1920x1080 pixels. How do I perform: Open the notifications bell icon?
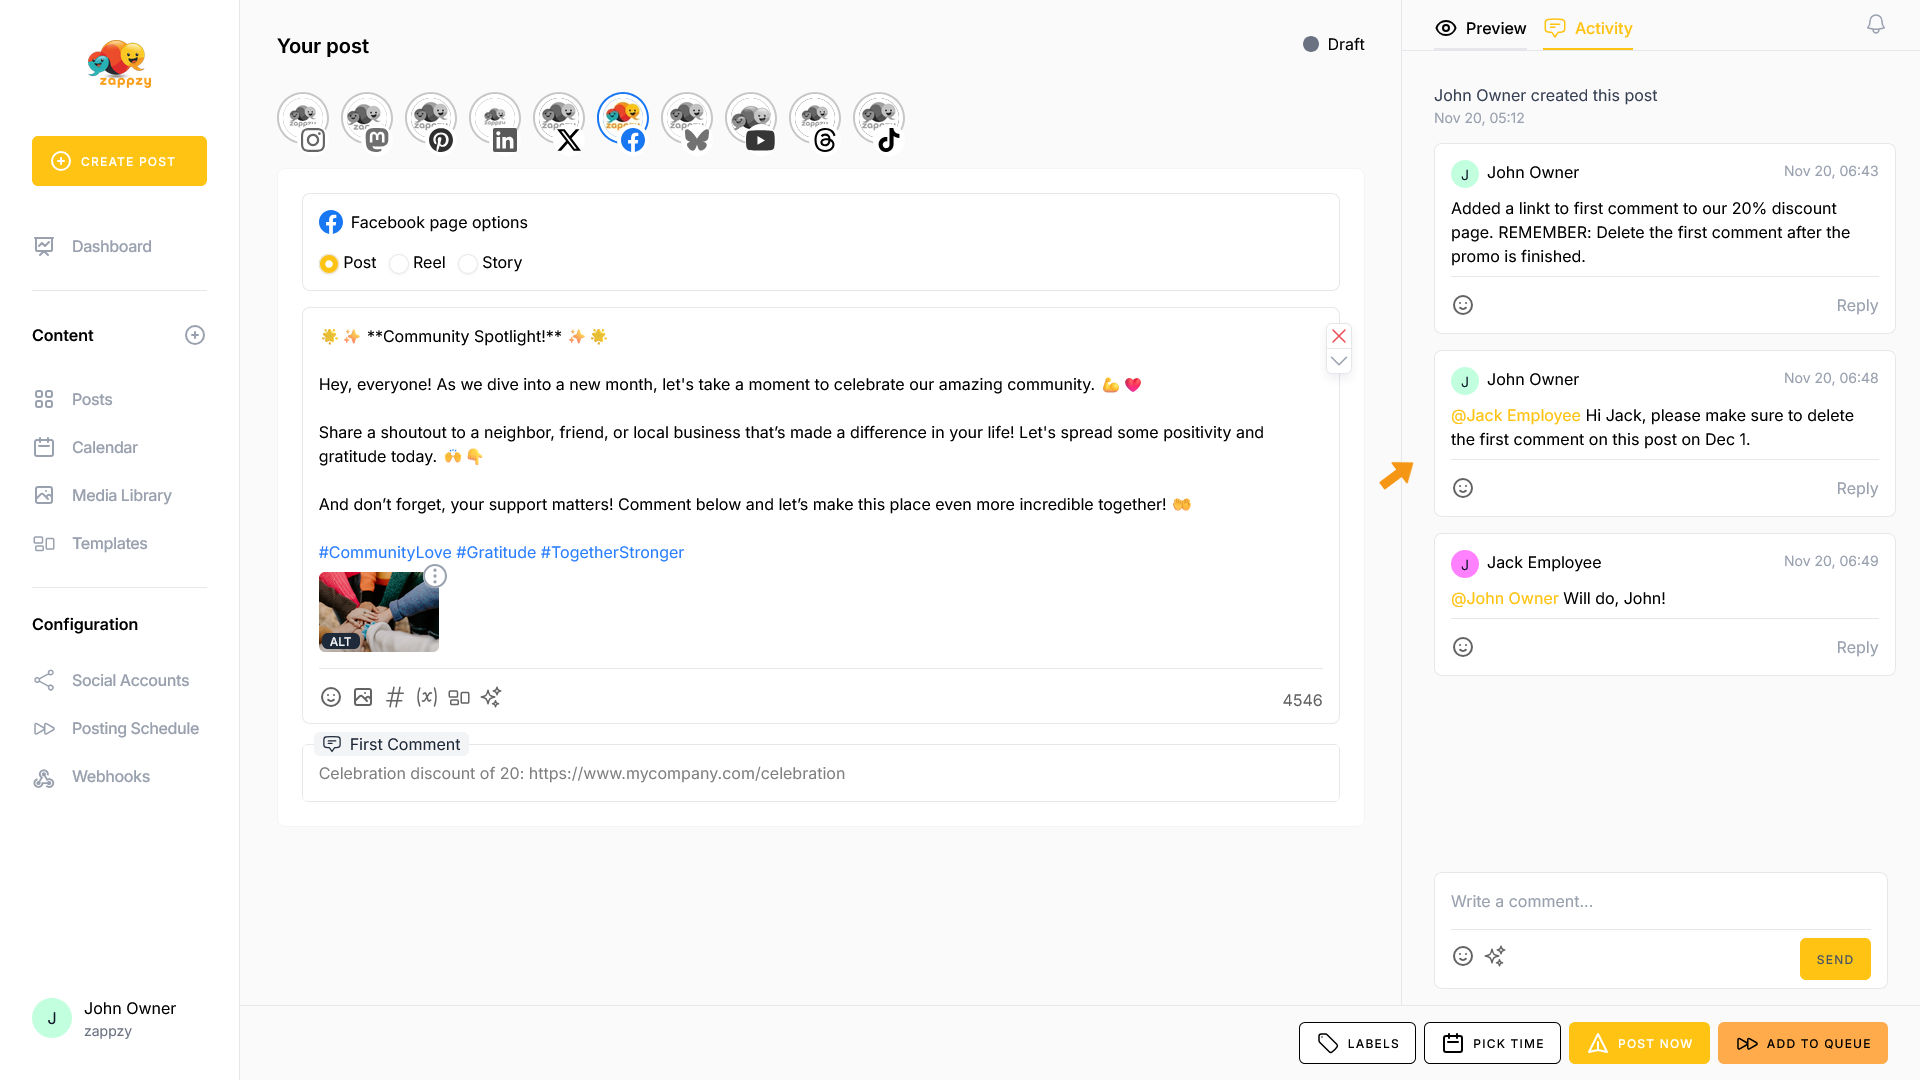pyautogui.click(x=1876, y=25)
